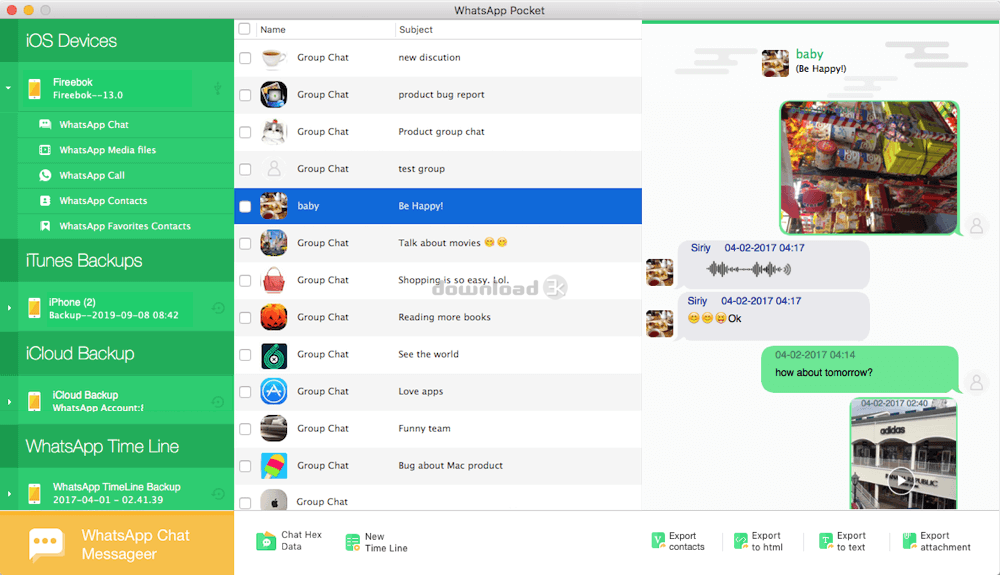Tick the checkbox for 'product bug report'
Viewport: 1000px width, 575px height.
[x=245, y=95]
